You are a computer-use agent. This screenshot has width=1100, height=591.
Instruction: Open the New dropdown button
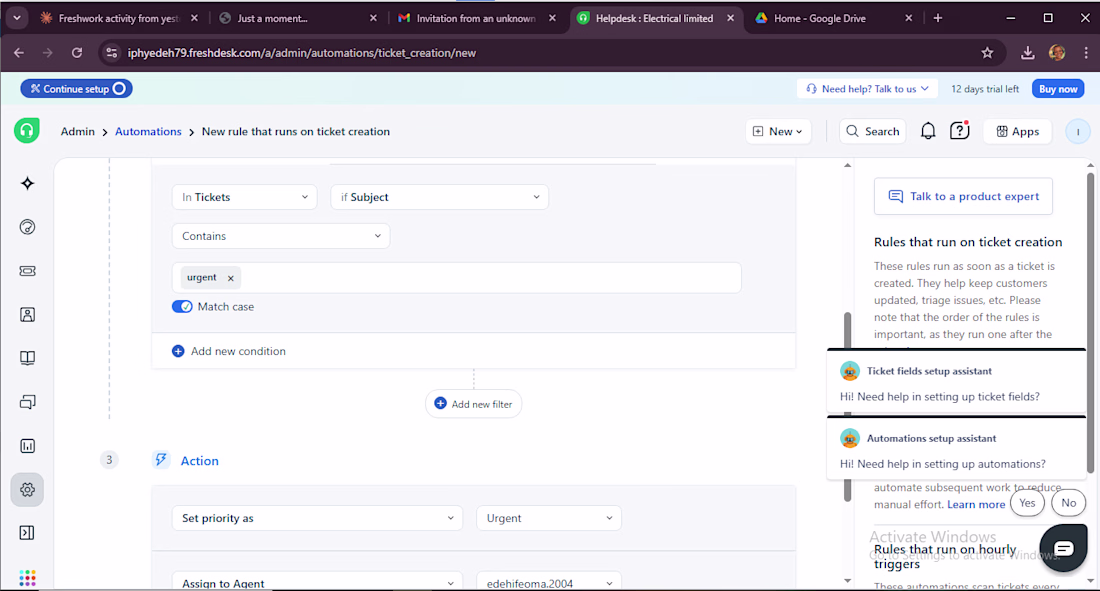coord(778,131)
